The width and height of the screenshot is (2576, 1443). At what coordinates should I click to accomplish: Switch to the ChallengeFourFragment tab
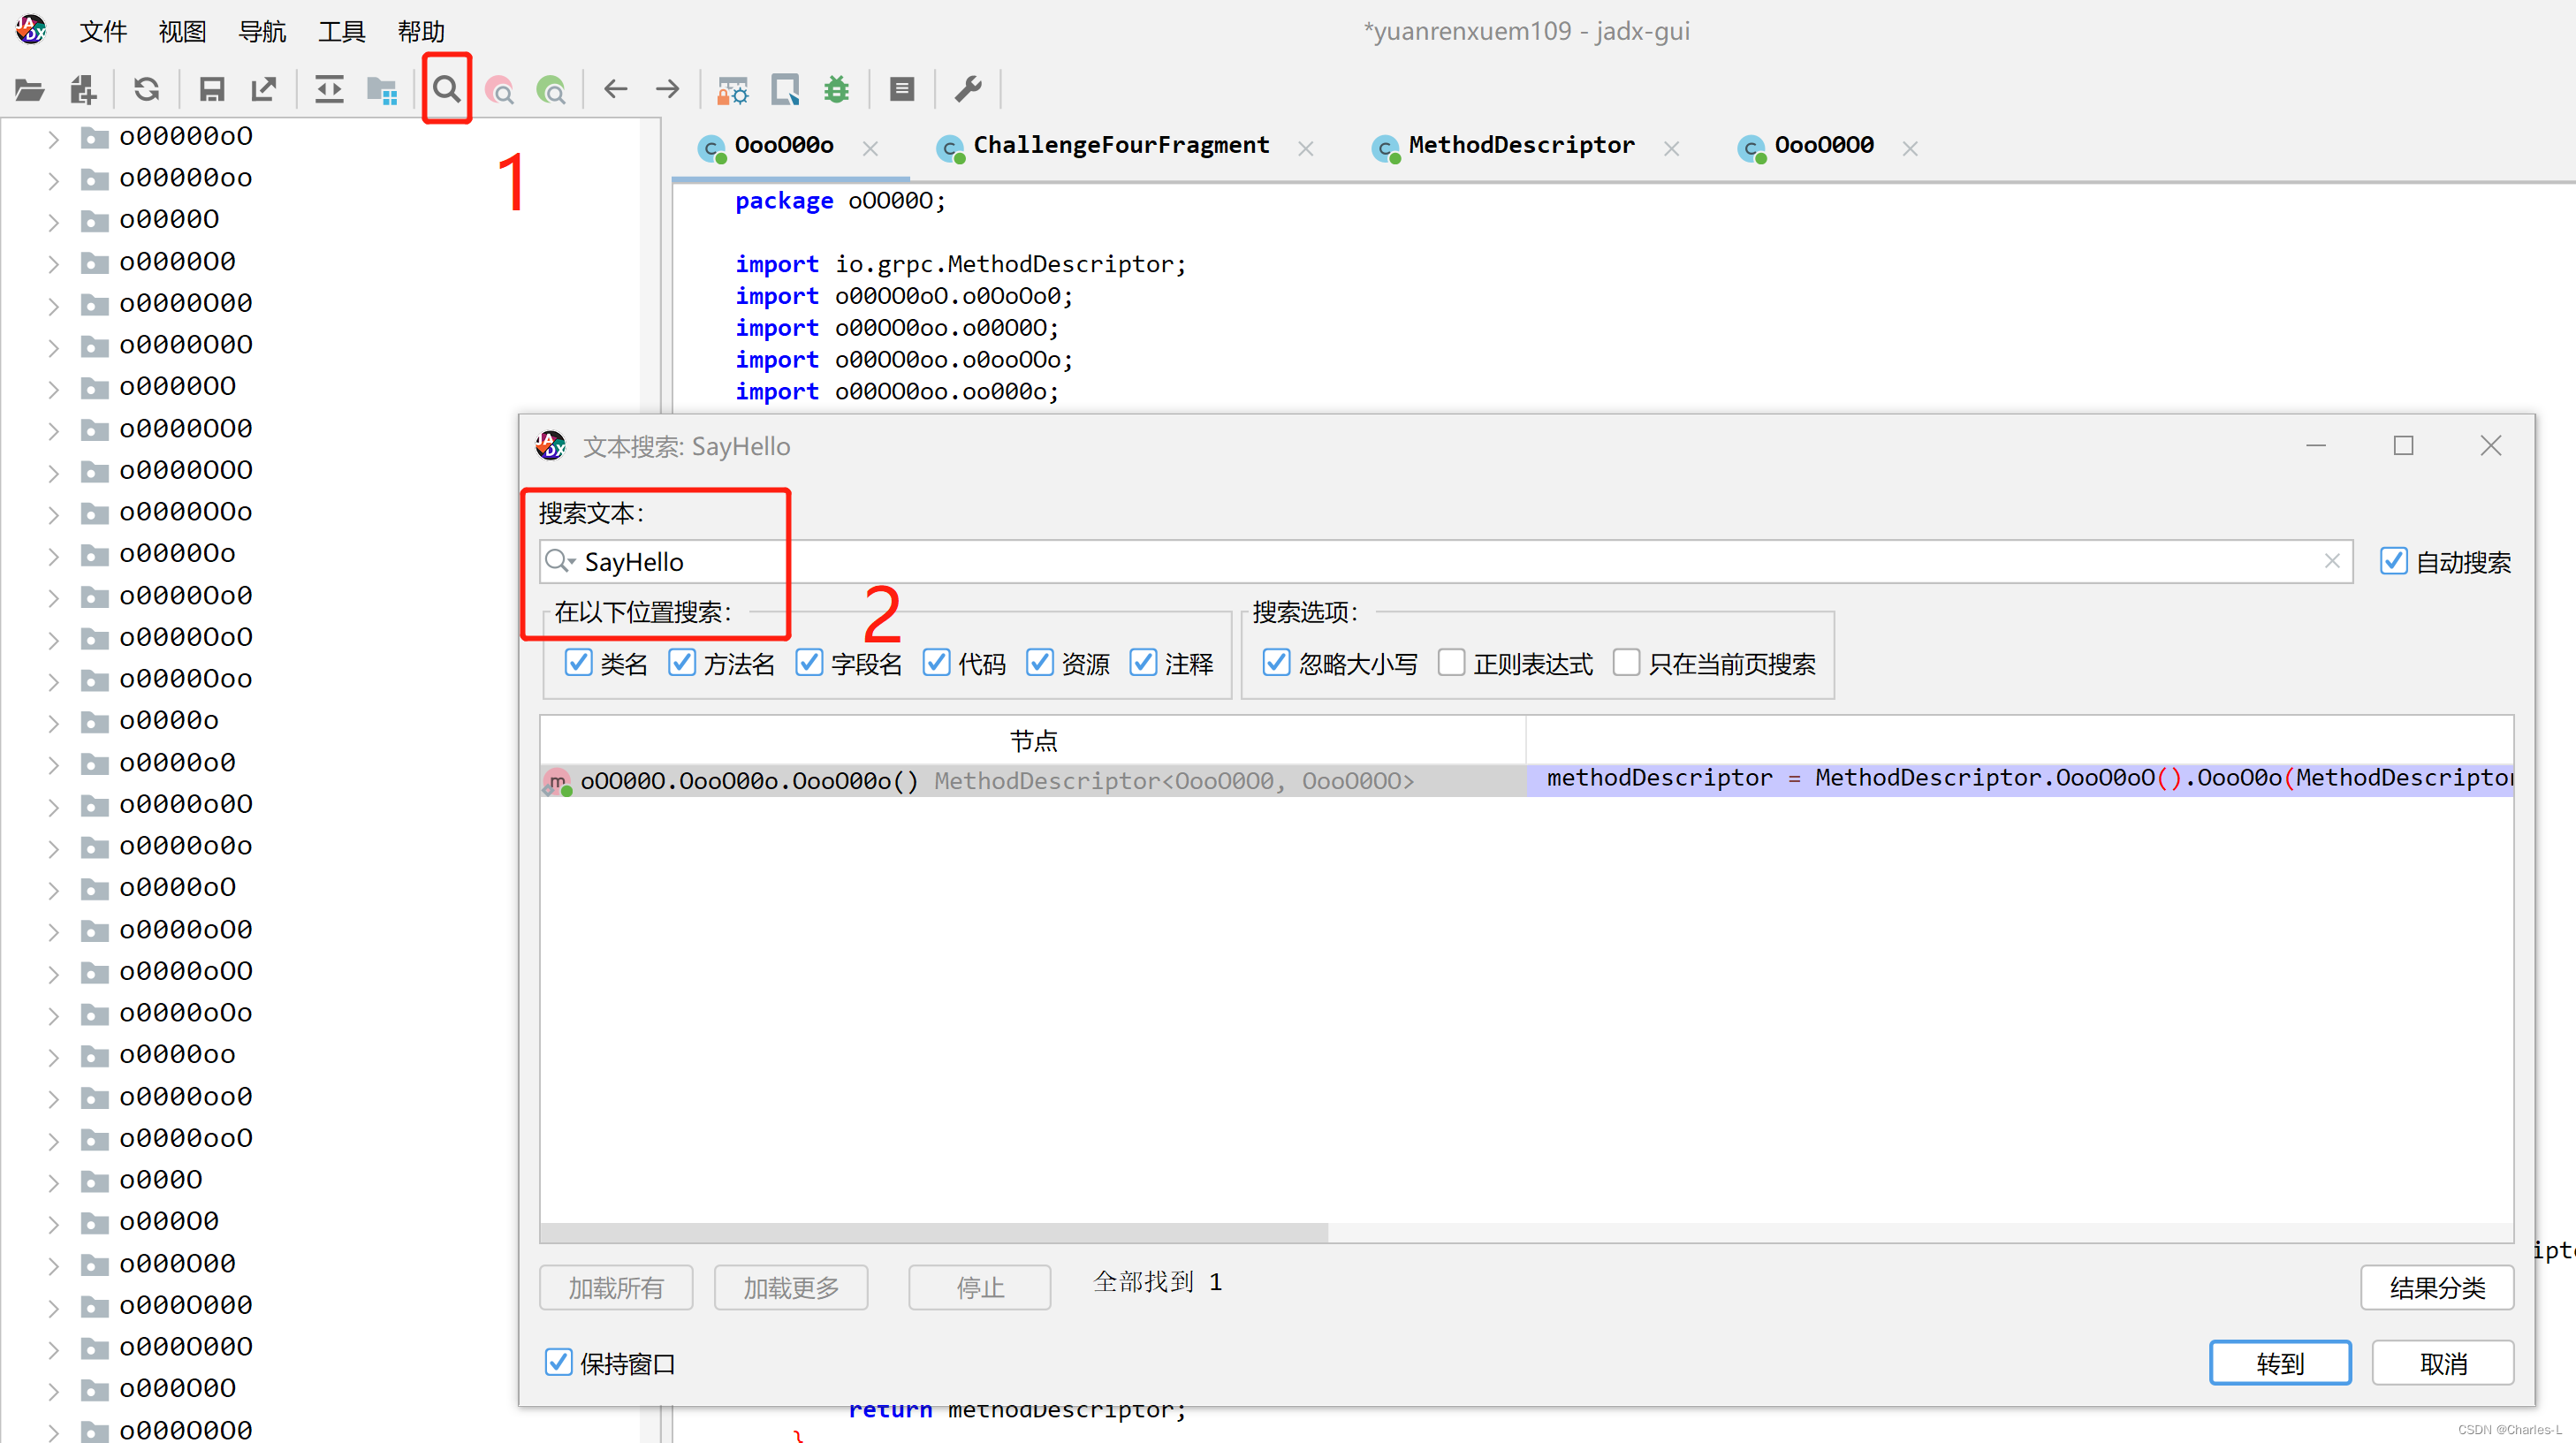click(1120, 145)
